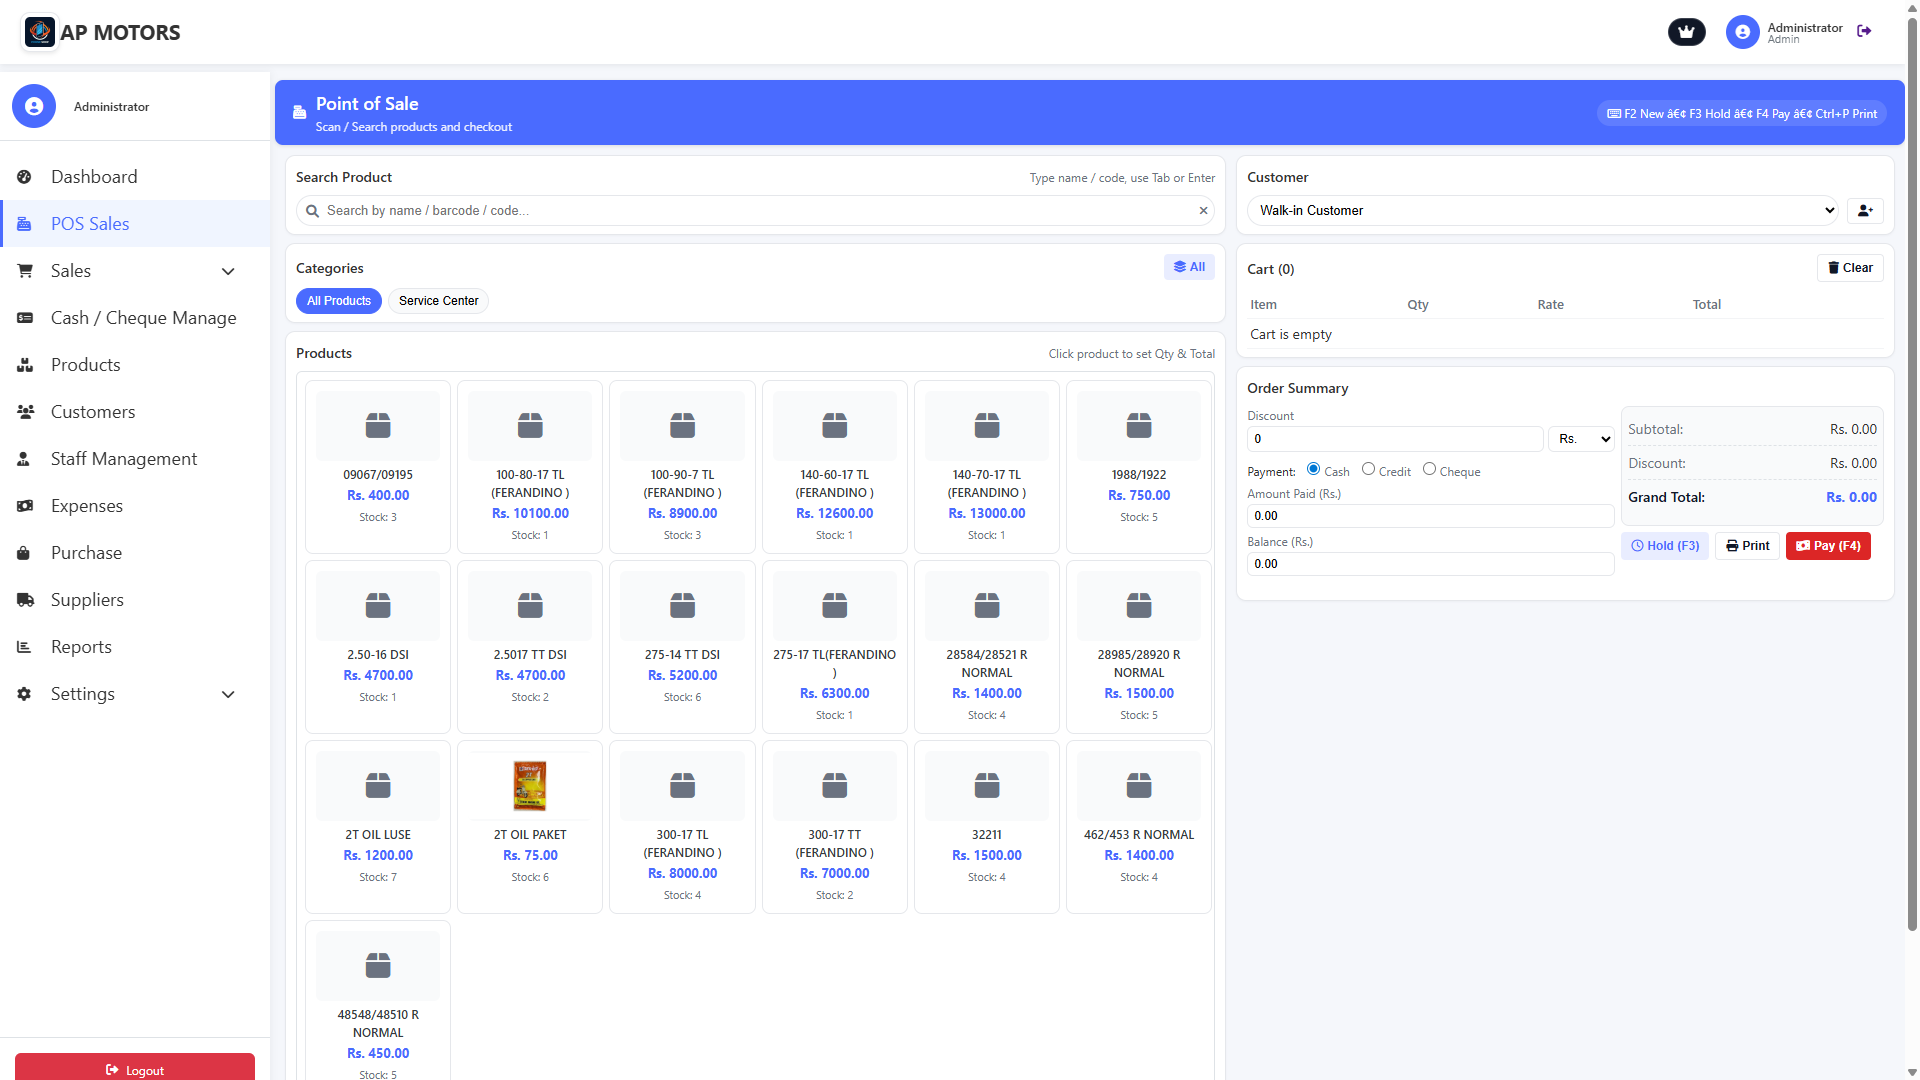The image size is (1920, 1080).
Task: Click the sign-out arrow icon beside Administrator
Action: pyautogui.click(x=1864, y=31)
